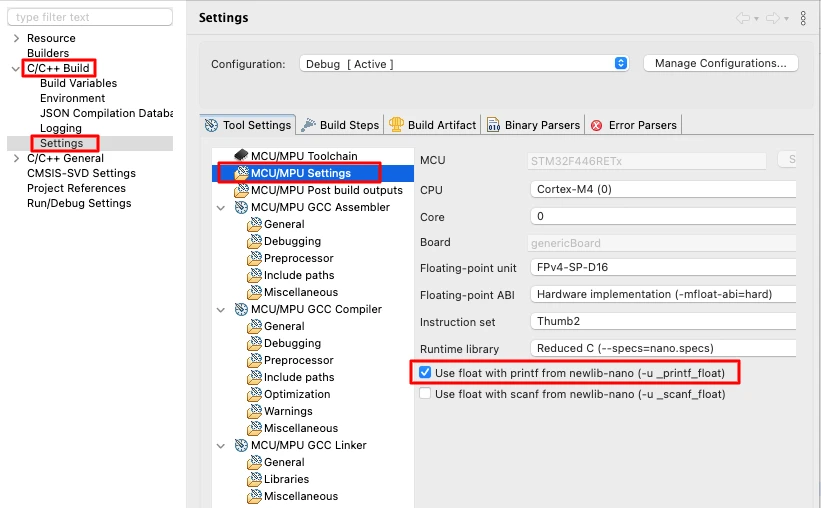Select Project References item
The width and height of the screenshot is (821, 508).
click(x=76, y=188)
